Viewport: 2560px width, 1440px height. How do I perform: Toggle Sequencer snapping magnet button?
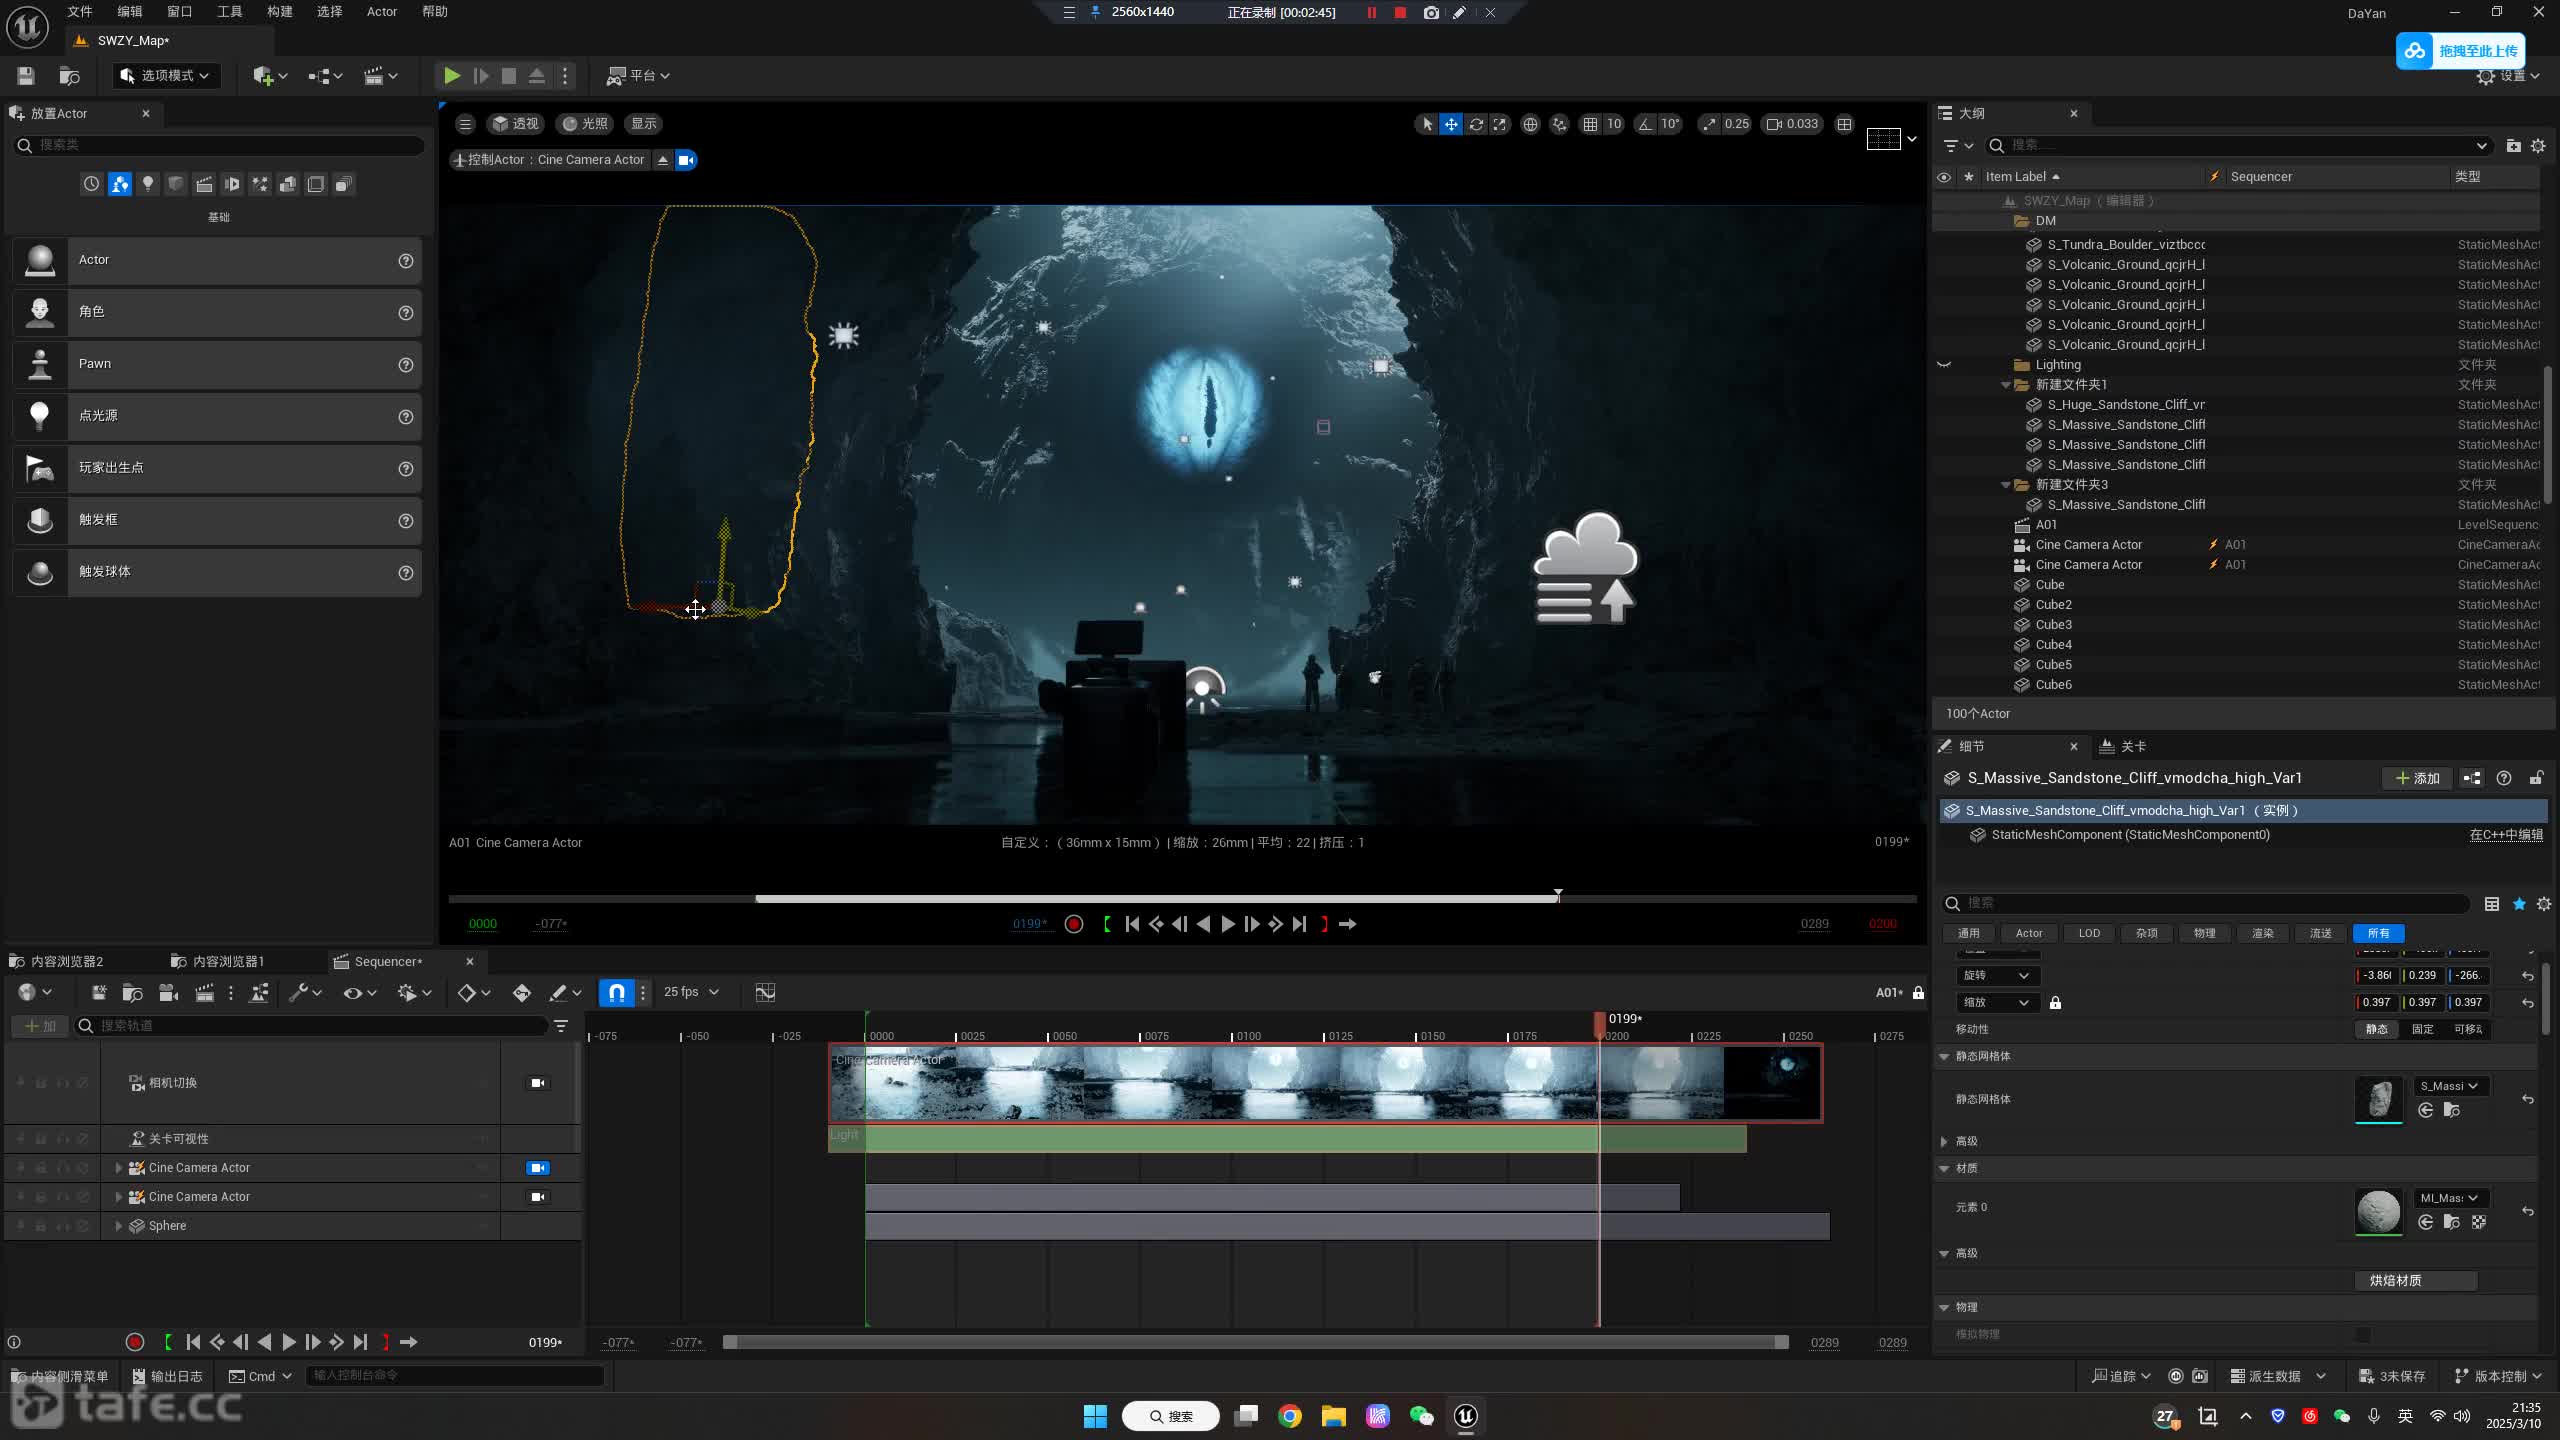tap(617, 993)
